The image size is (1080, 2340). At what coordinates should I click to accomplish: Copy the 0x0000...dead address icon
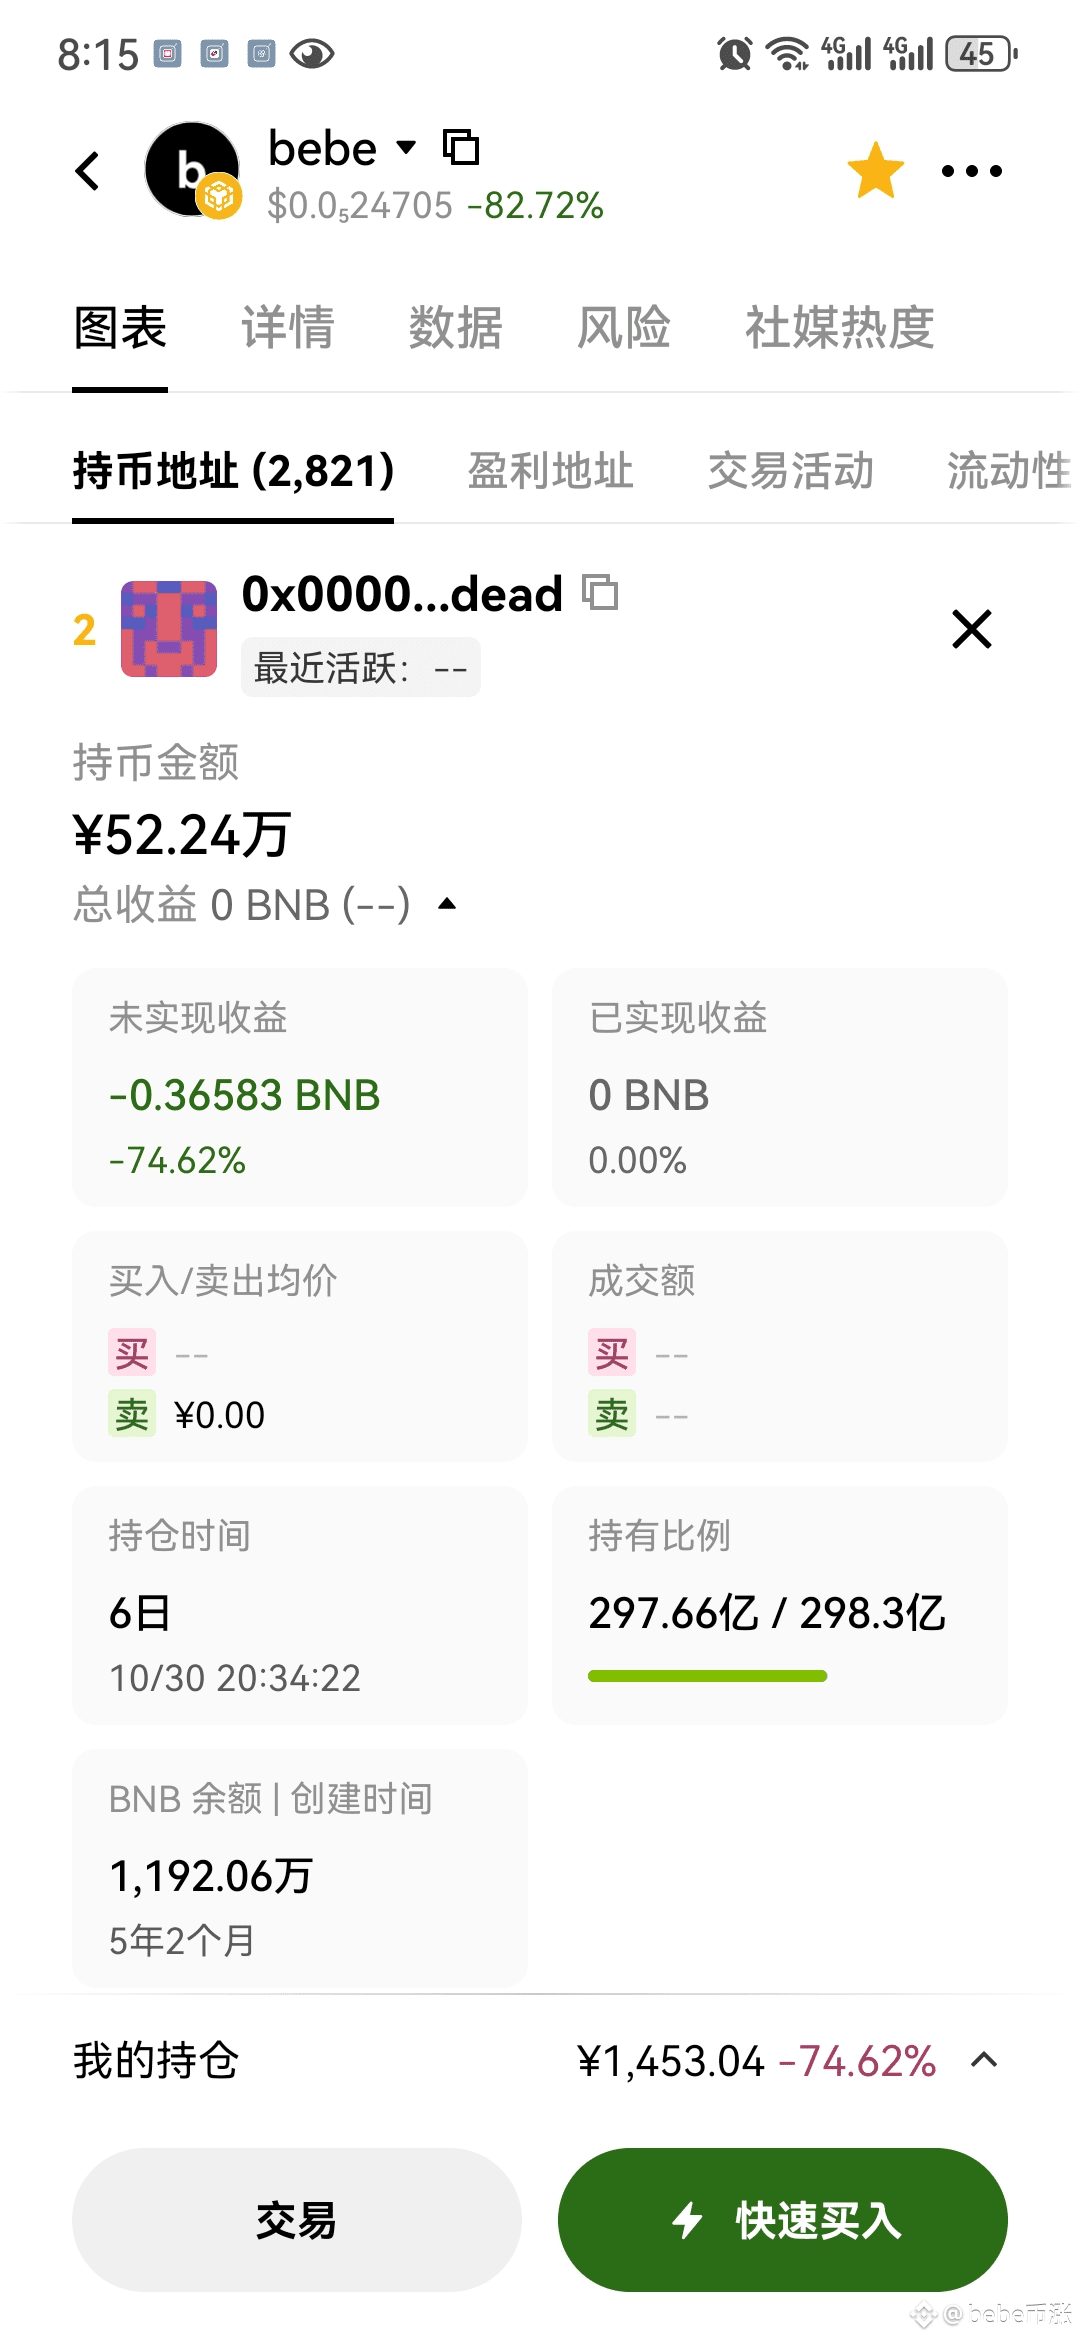600,593
